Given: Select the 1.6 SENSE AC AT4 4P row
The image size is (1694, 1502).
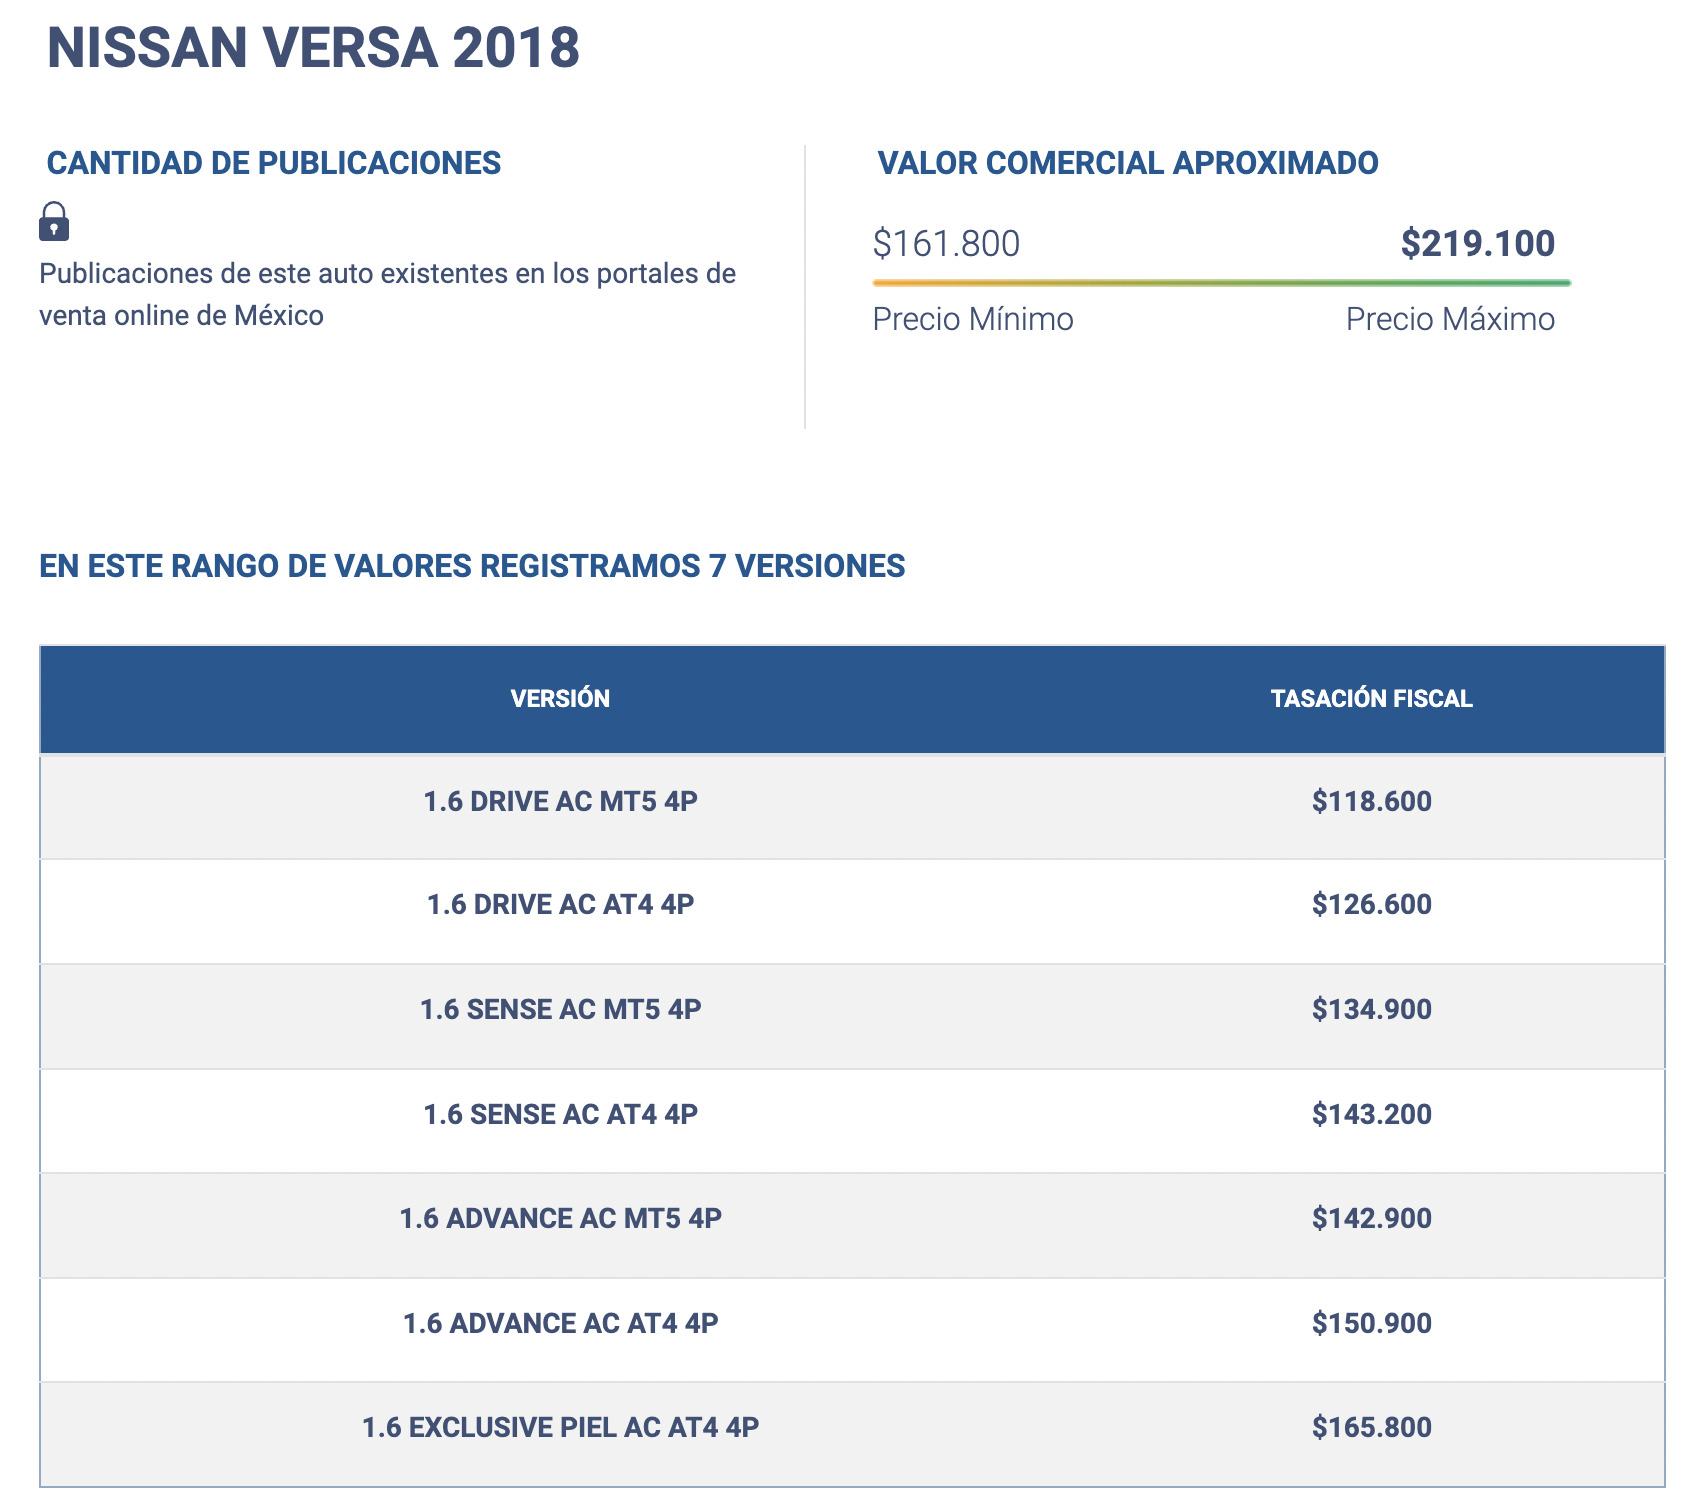Looking at the screenshot, I should [x=560, y=1114].
